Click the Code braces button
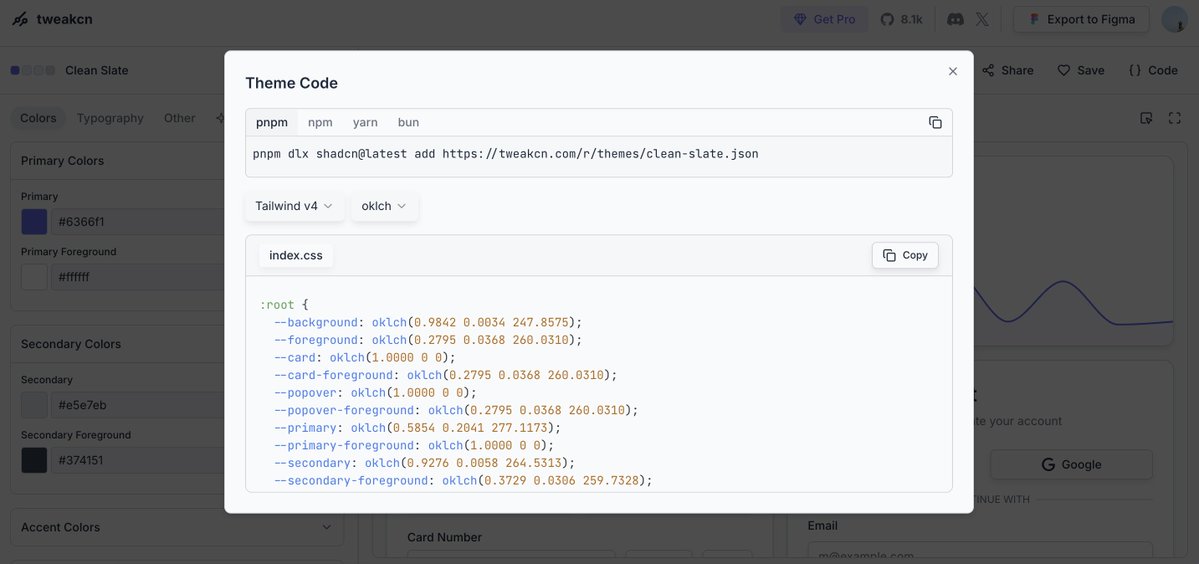 [1153, 70]
